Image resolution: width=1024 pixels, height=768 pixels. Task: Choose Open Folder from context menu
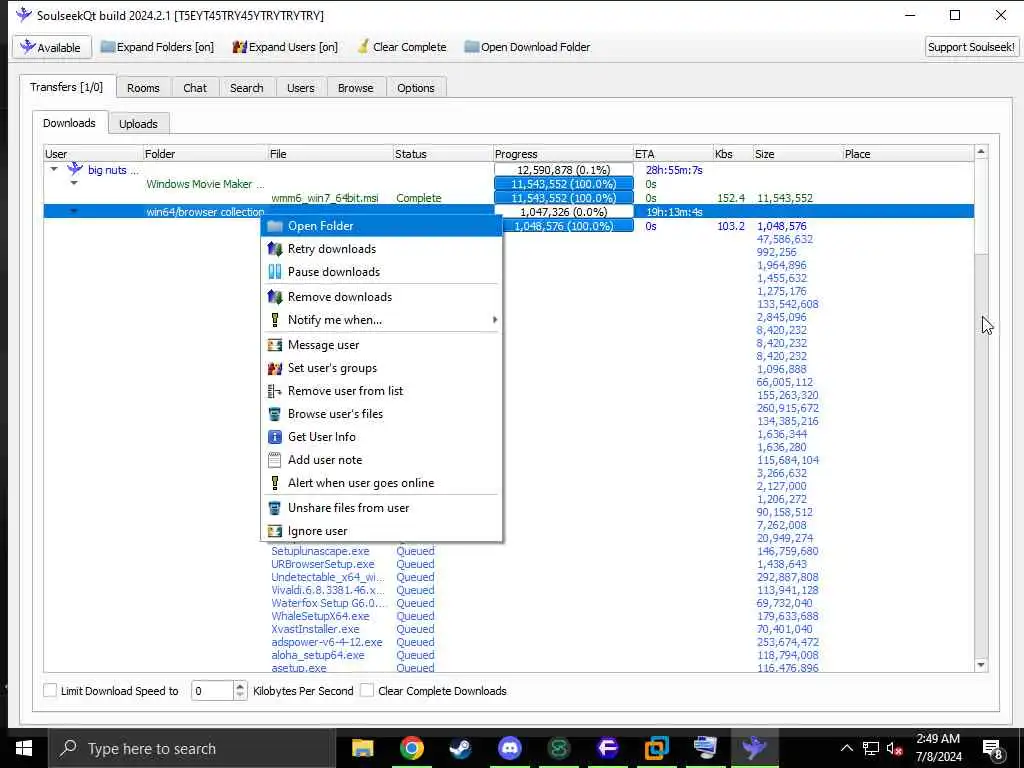(381, 226)
